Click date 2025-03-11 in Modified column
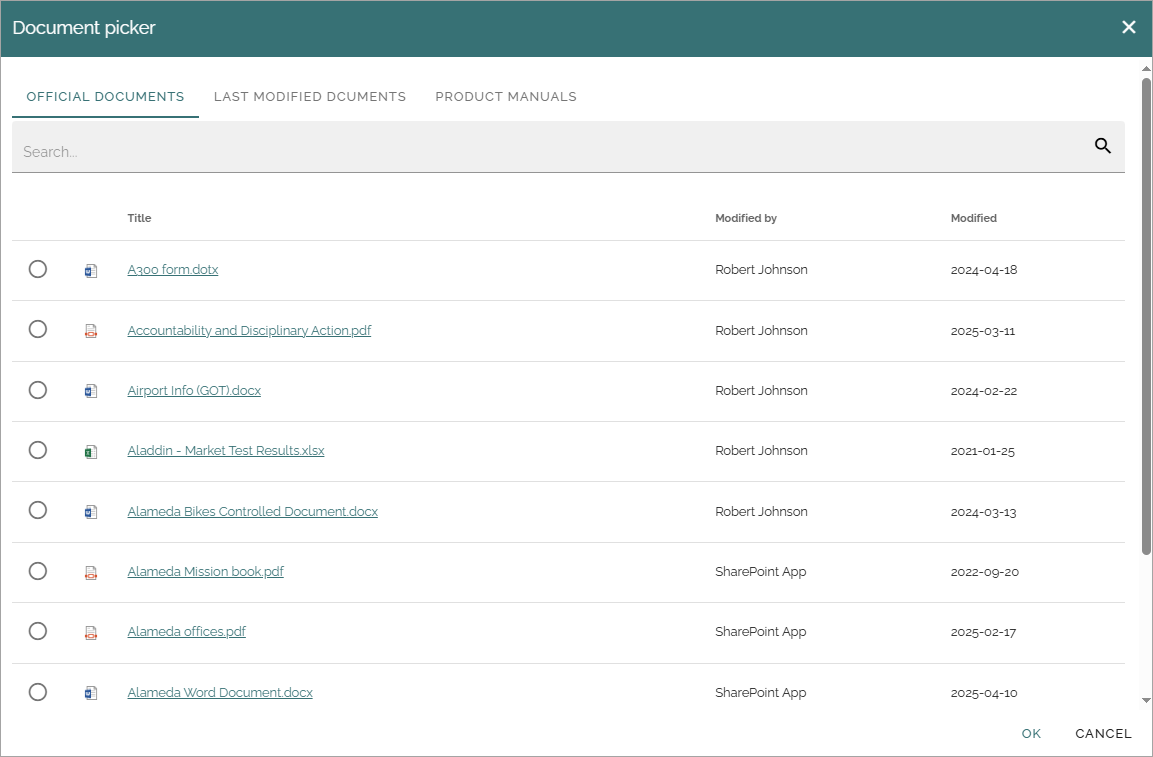Viewport: 1153px width, 757px height. [x=982, y=331]
